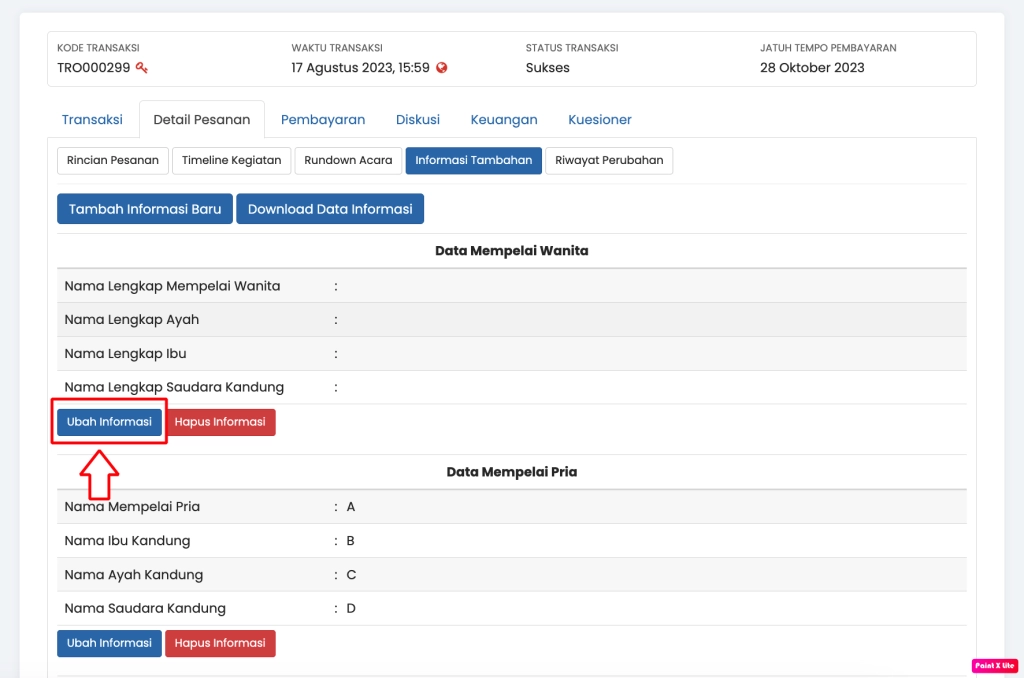Click the Paint X lite badge
The height and width of the screenshot is (678, 1024).
(994, 665)
